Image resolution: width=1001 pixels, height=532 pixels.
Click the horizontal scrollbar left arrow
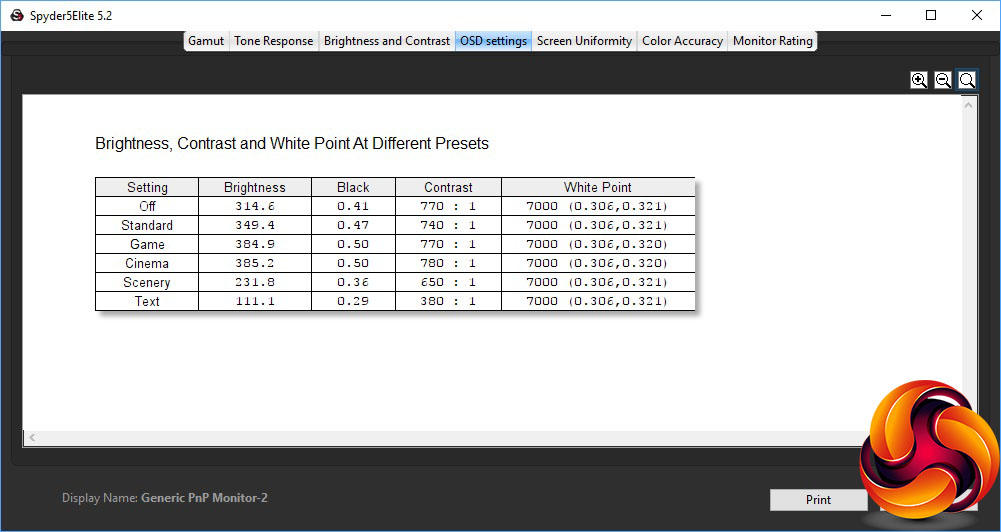(x=32, y=438)
